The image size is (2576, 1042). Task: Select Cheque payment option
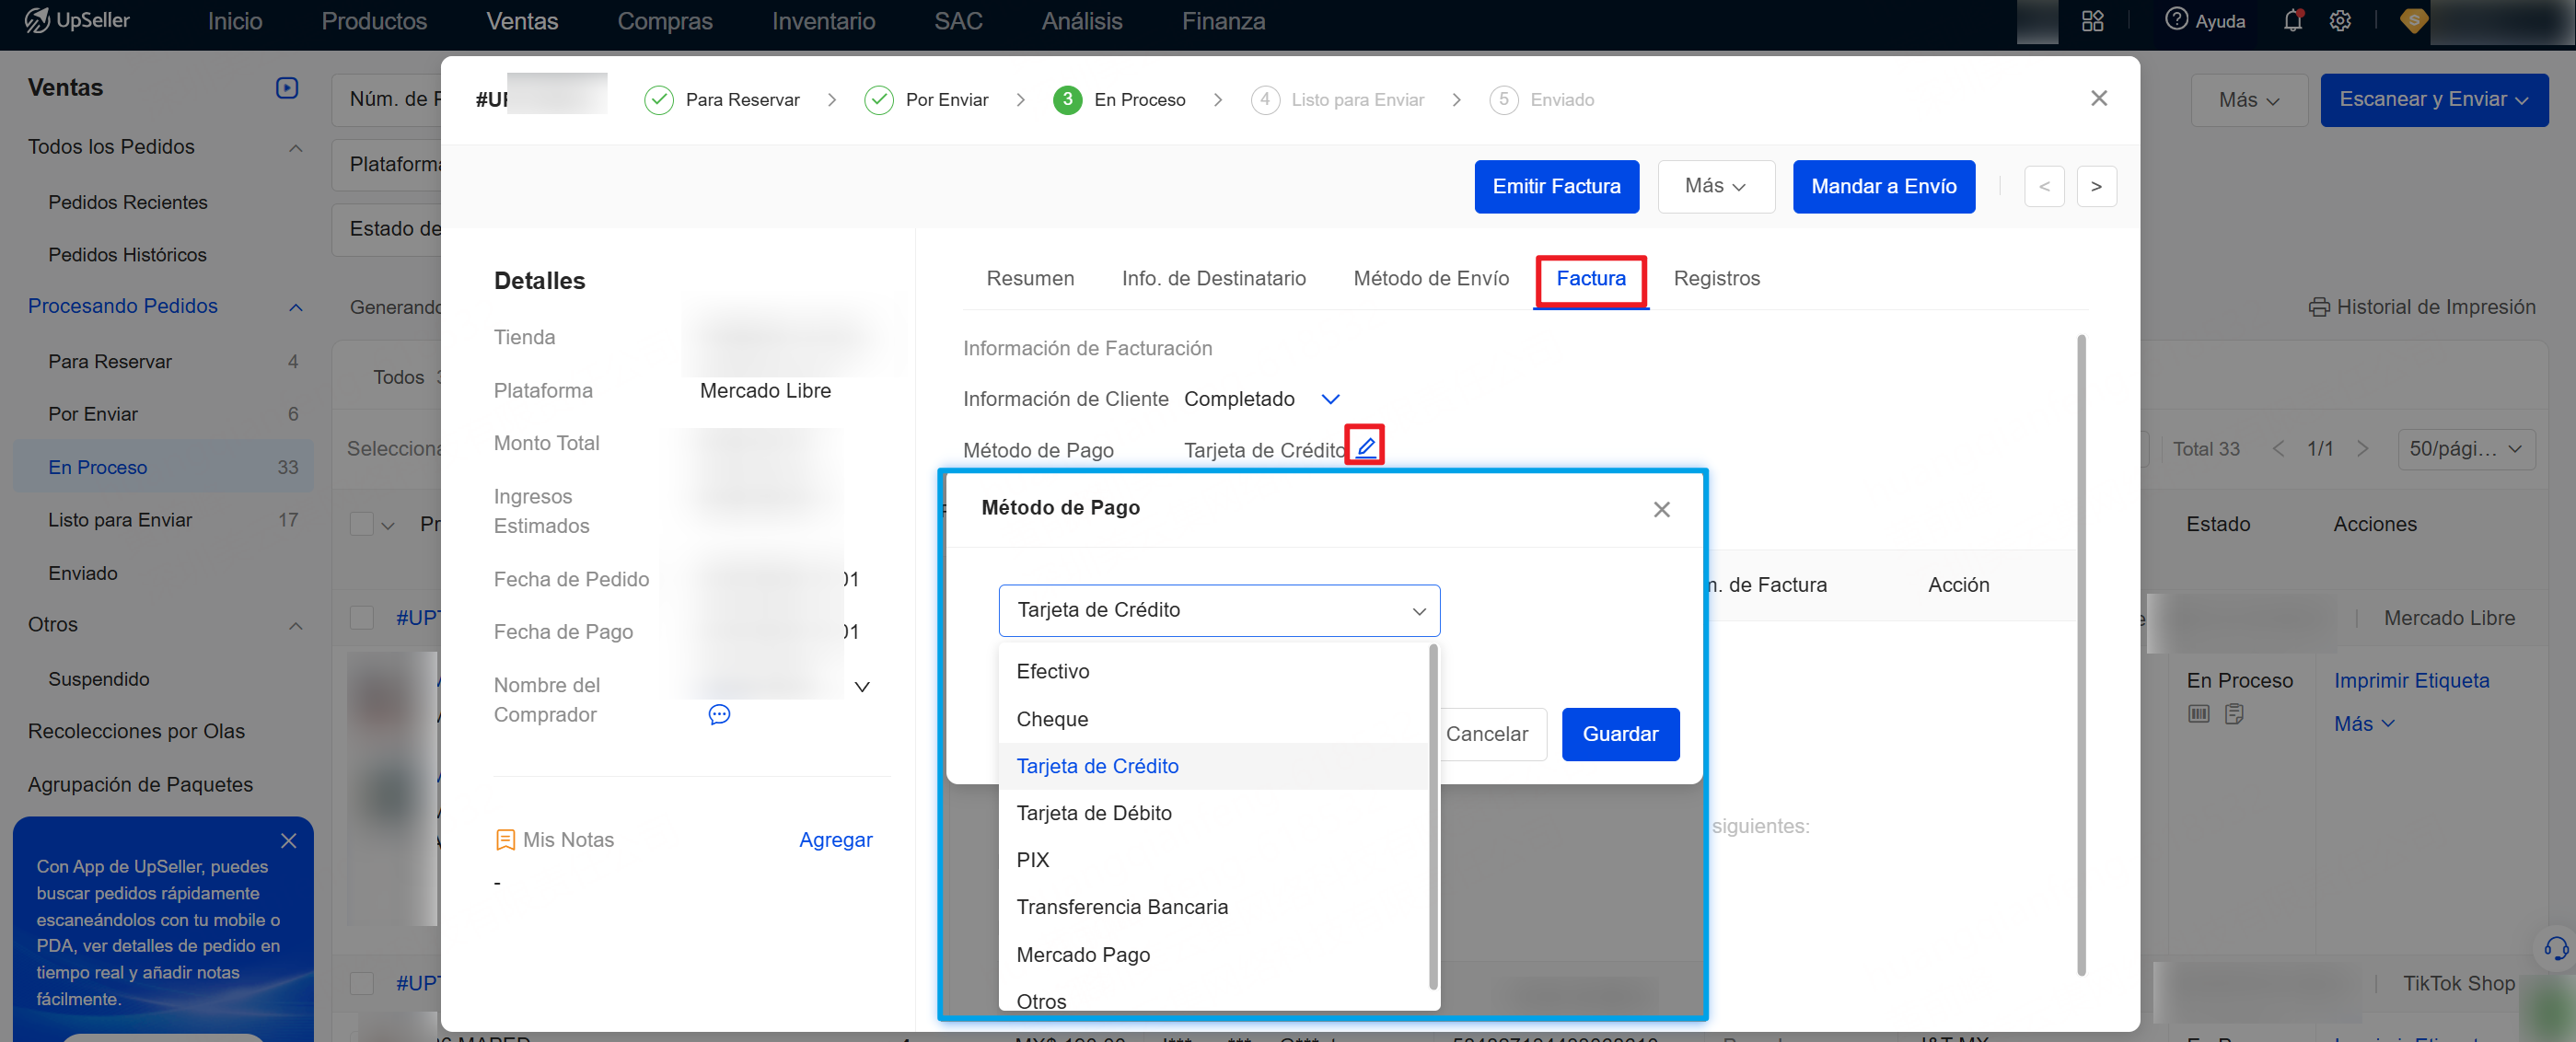(x=1214, y=719)
